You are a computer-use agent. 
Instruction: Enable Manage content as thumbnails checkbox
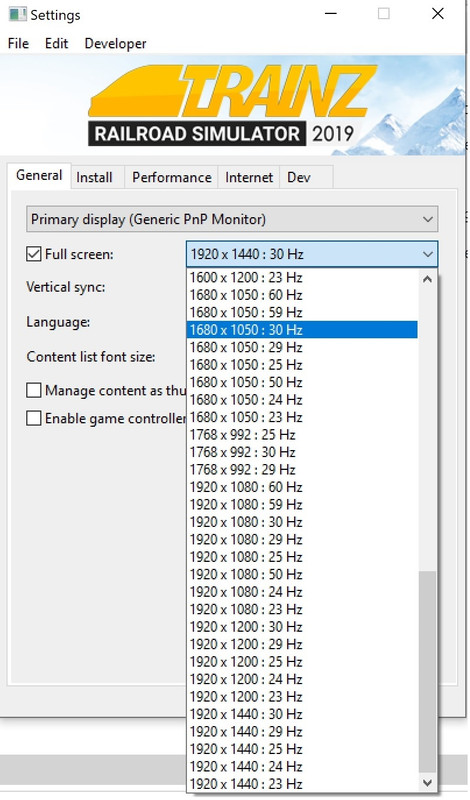pos(34,390)
